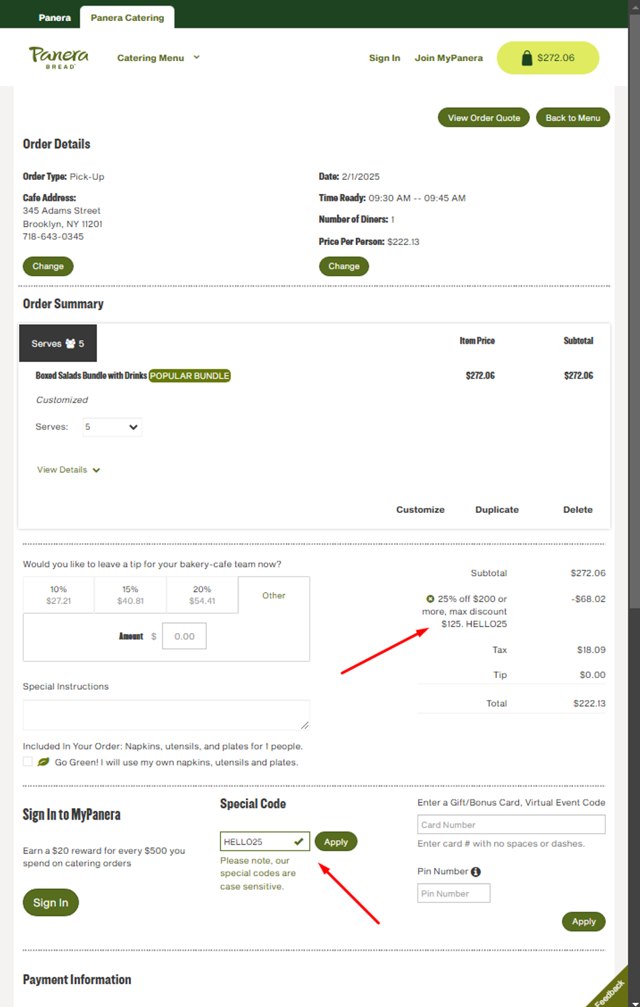Open the Catering Menu dropdown

click(158, 58)
